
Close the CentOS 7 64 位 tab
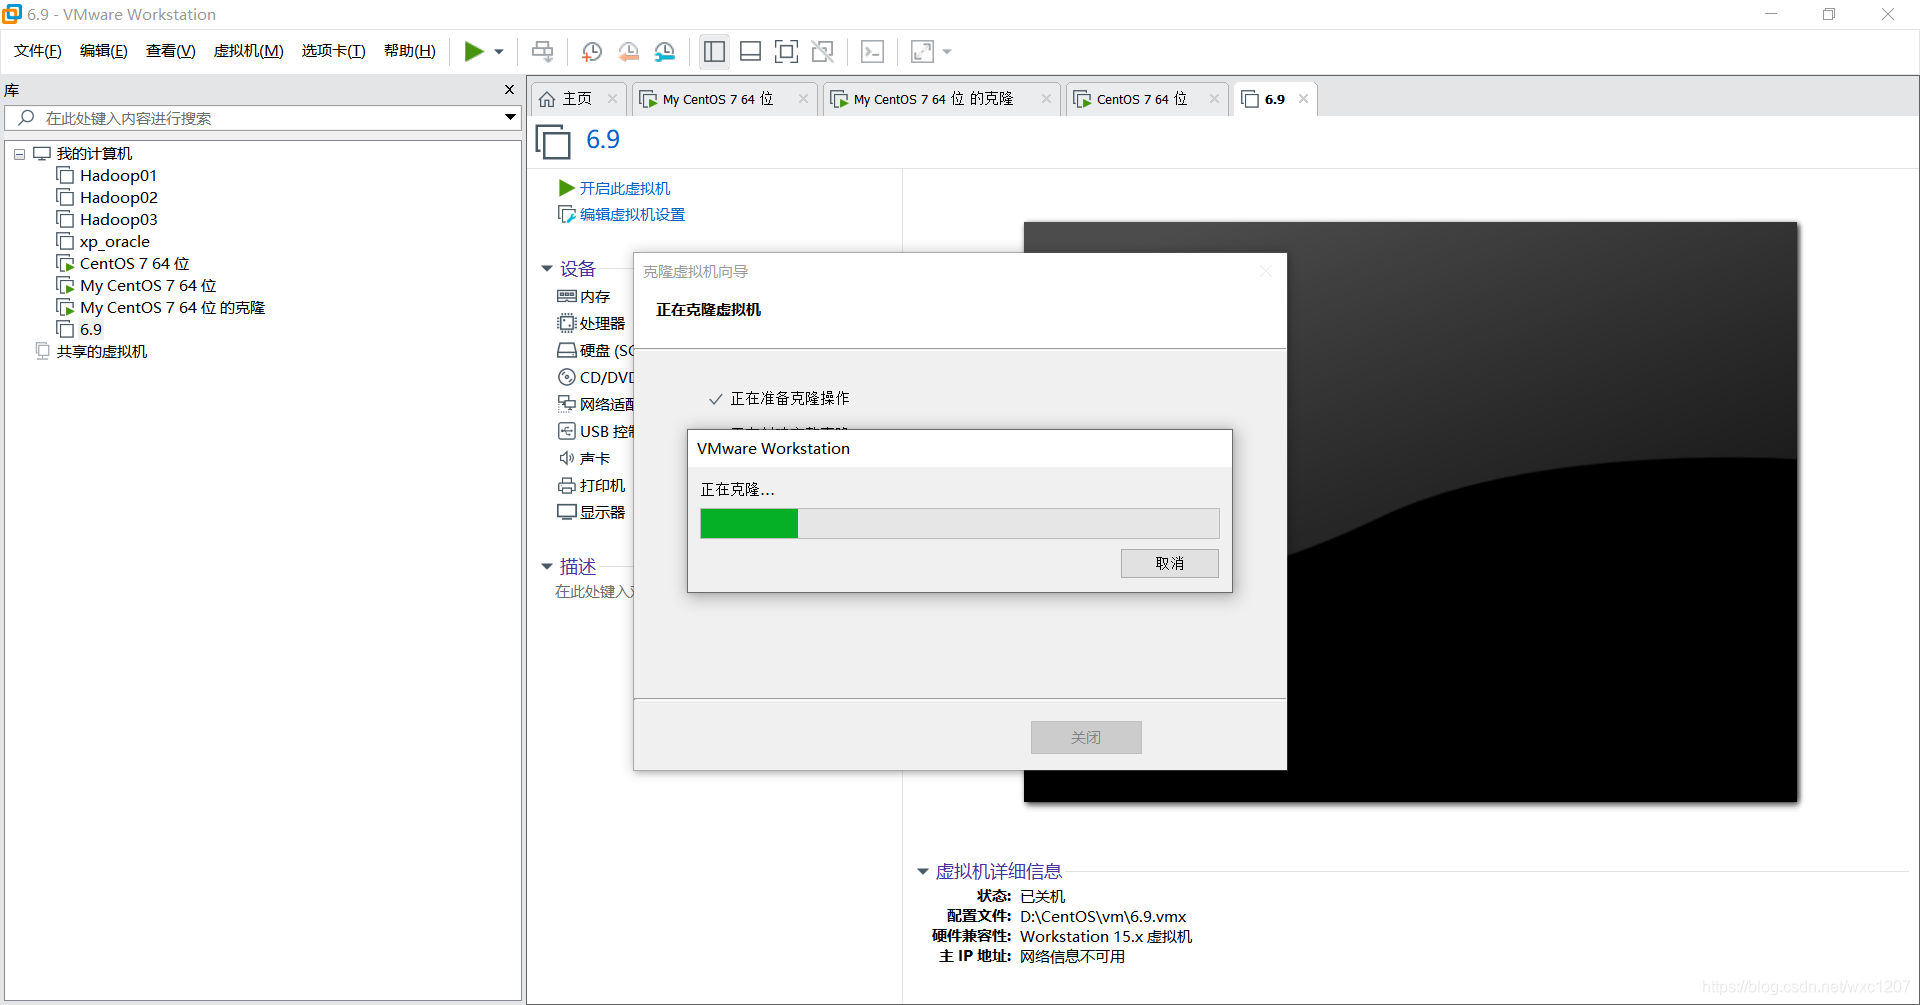click(x=1214, y=98)
